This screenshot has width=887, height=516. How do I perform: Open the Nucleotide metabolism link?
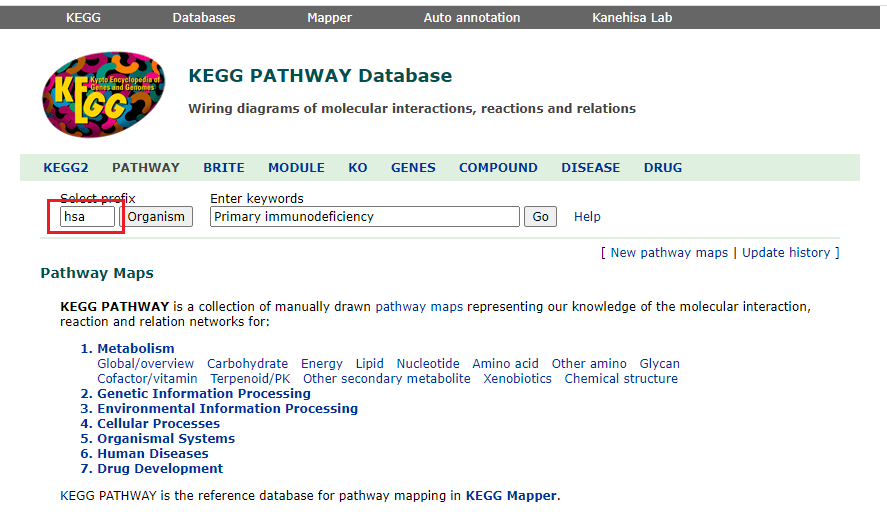click(428, 364)
